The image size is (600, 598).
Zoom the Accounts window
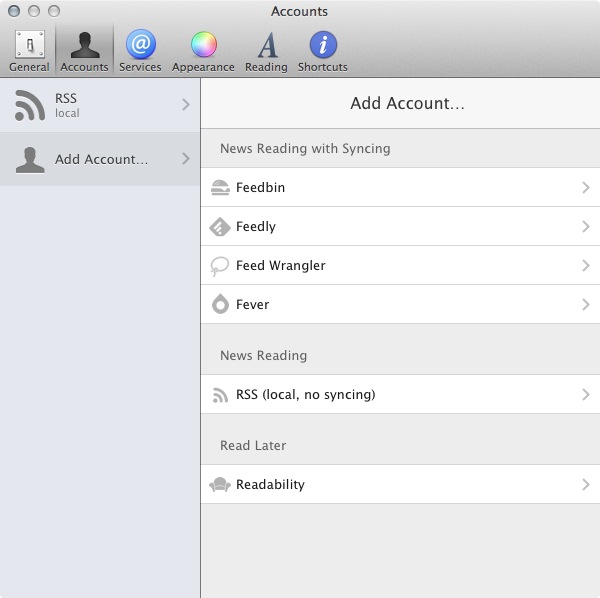54,11
